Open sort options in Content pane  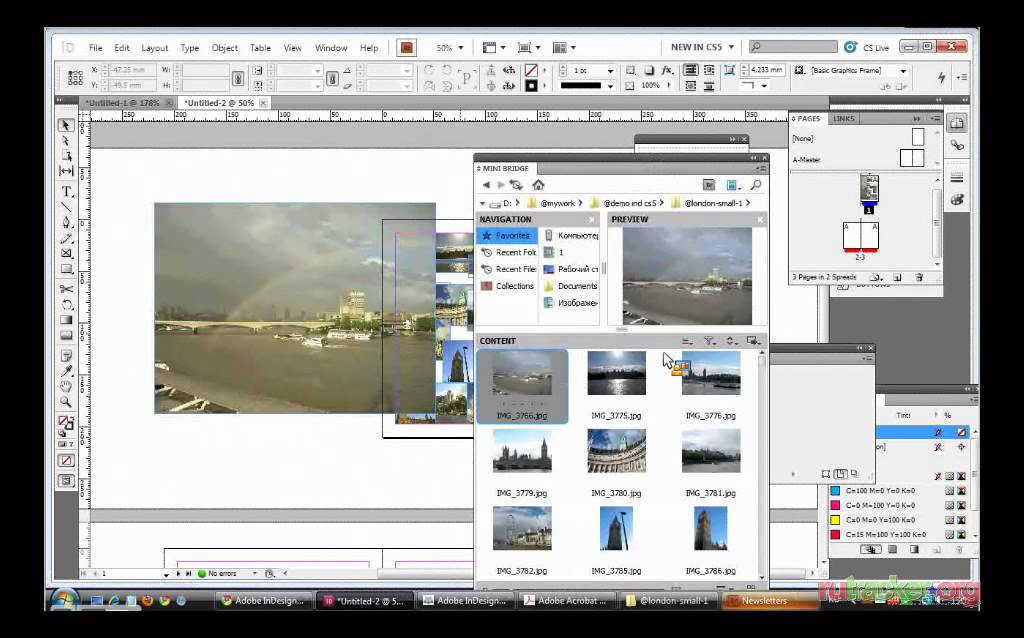pyautogui.click(x=731, y=341)
